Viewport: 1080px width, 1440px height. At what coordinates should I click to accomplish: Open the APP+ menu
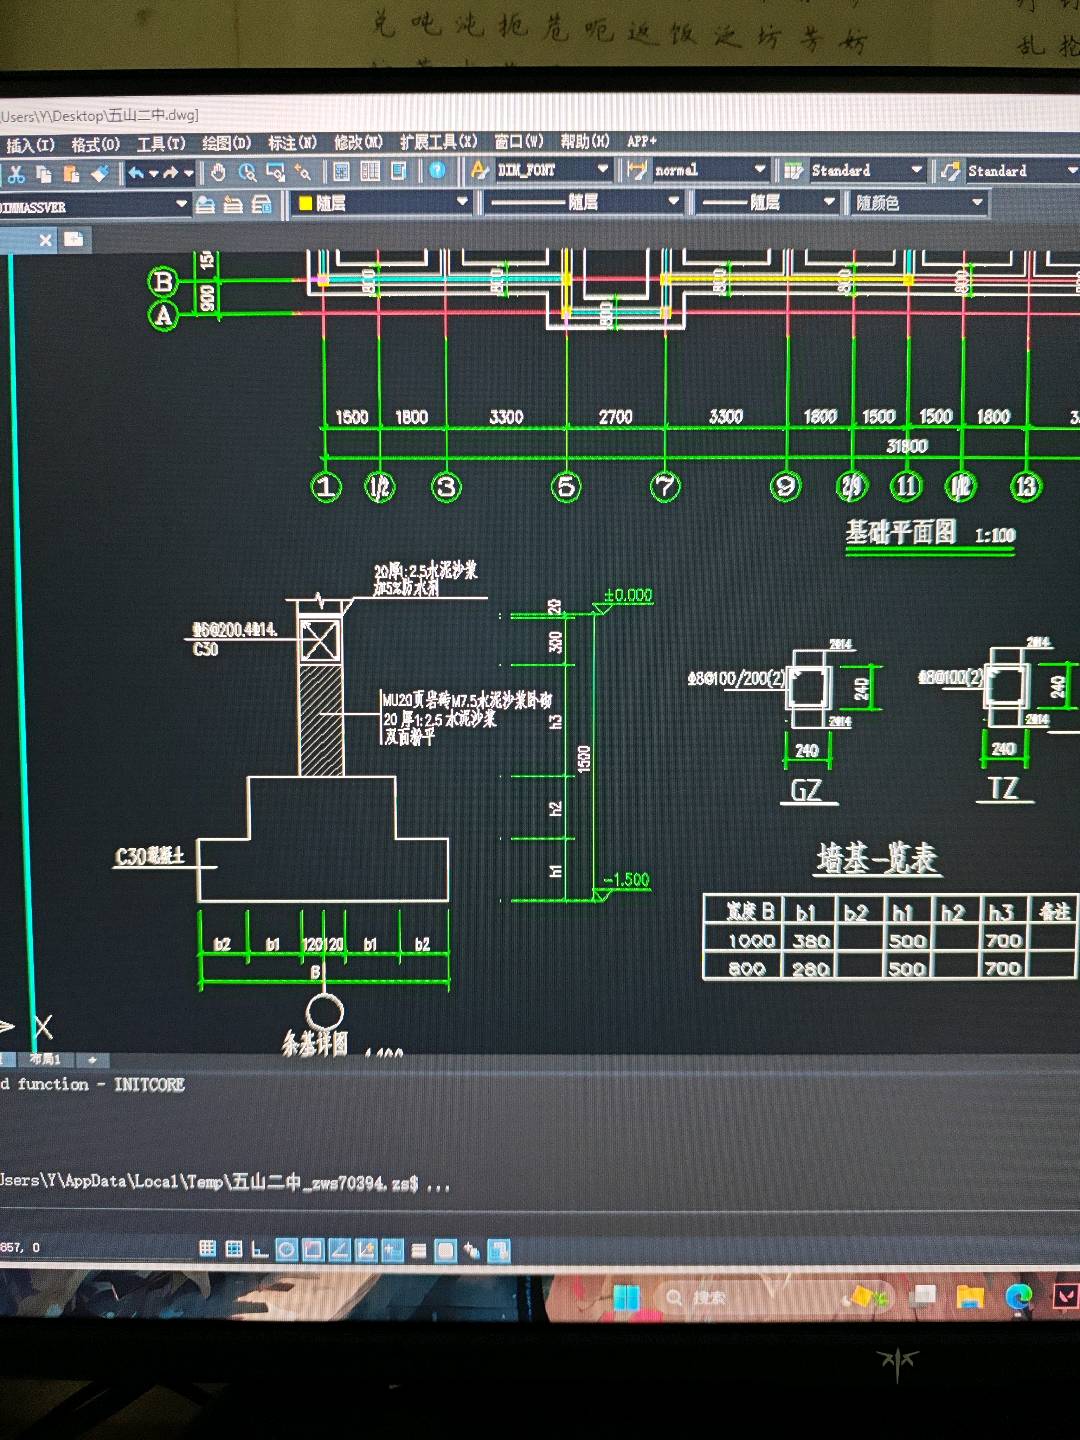(642, 141)
